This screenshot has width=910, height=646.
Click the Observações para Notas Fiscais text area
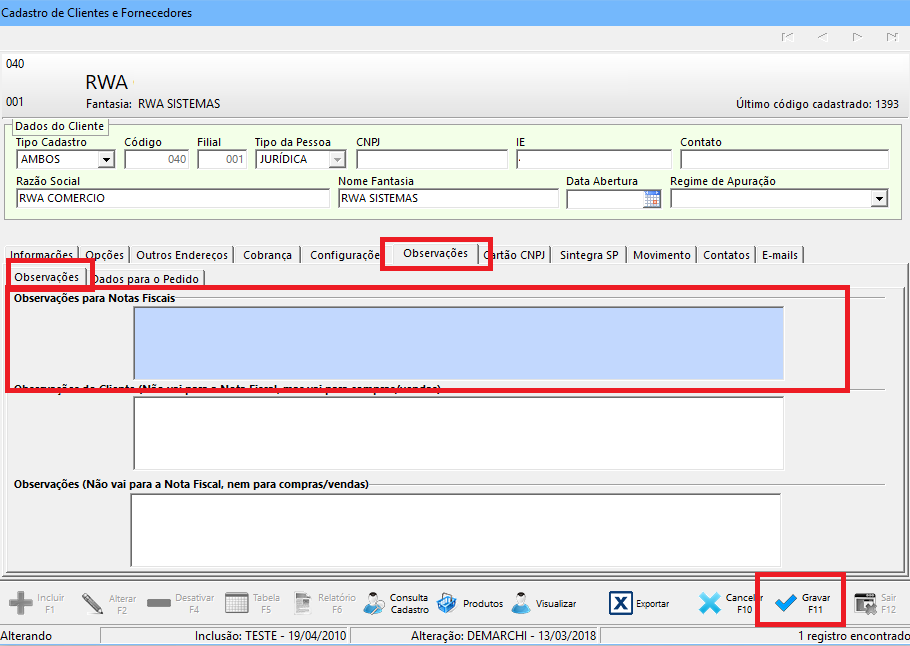458,344
